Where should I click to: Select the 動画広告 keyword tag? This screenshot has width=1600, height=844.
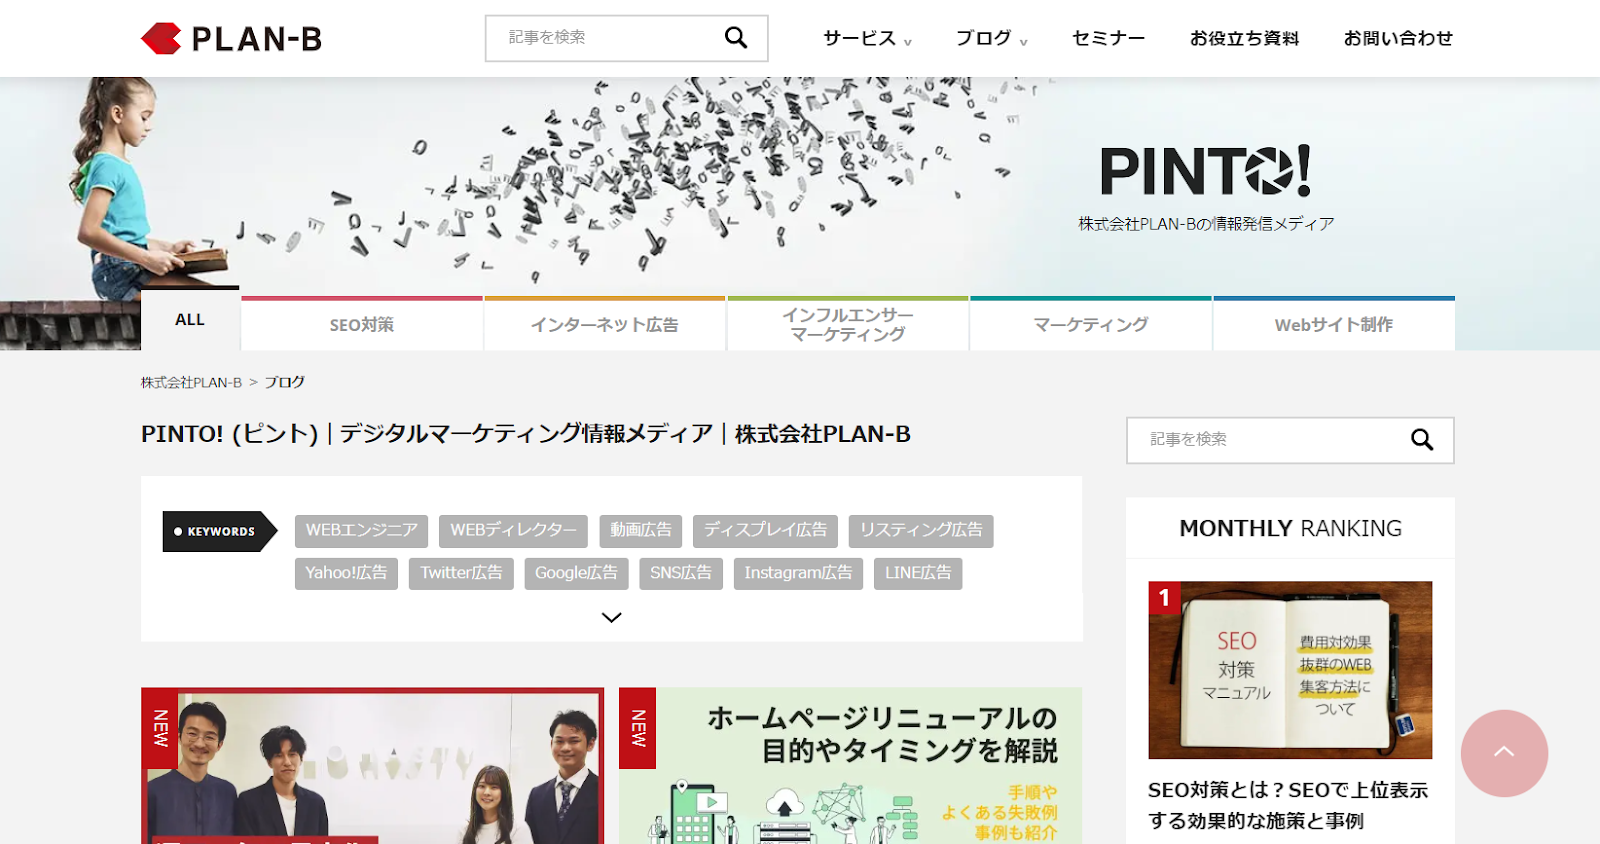641,530
